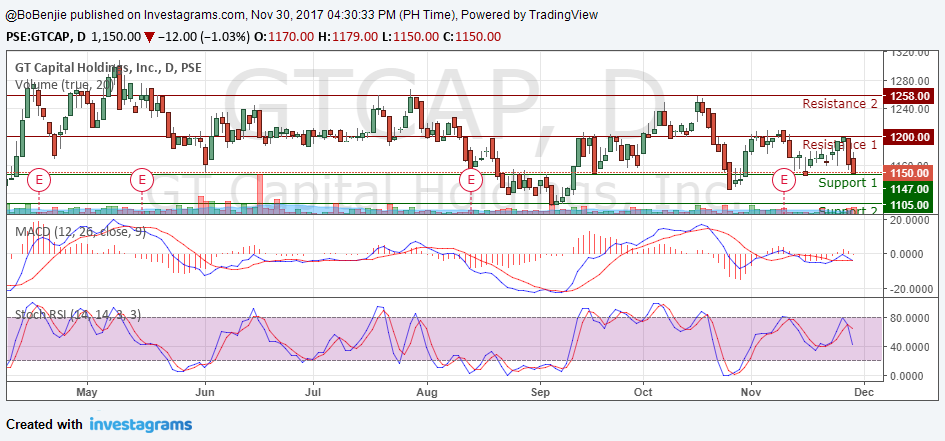This screenshot has height=441, width=945.
Task: Click the Nov label on time axis
Action: 751,391
